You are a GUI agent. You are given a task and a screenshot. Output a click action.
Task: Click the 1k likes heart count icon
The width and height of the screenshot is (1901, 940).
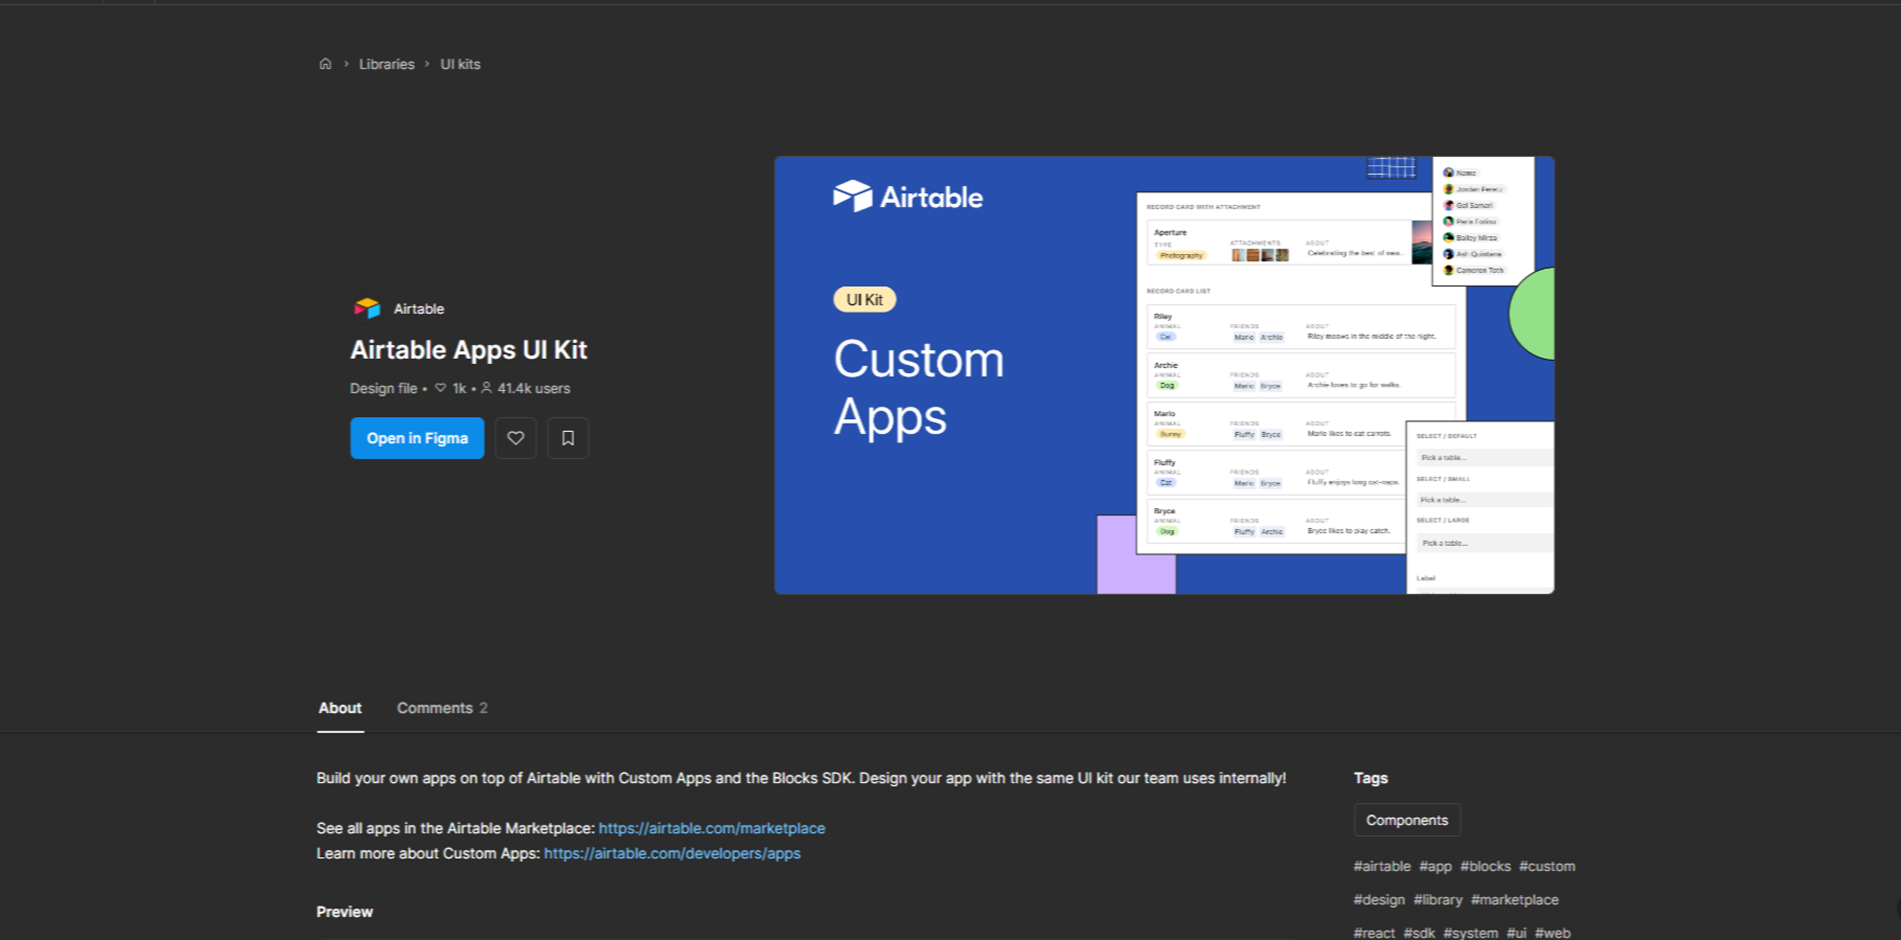[440, 388]
